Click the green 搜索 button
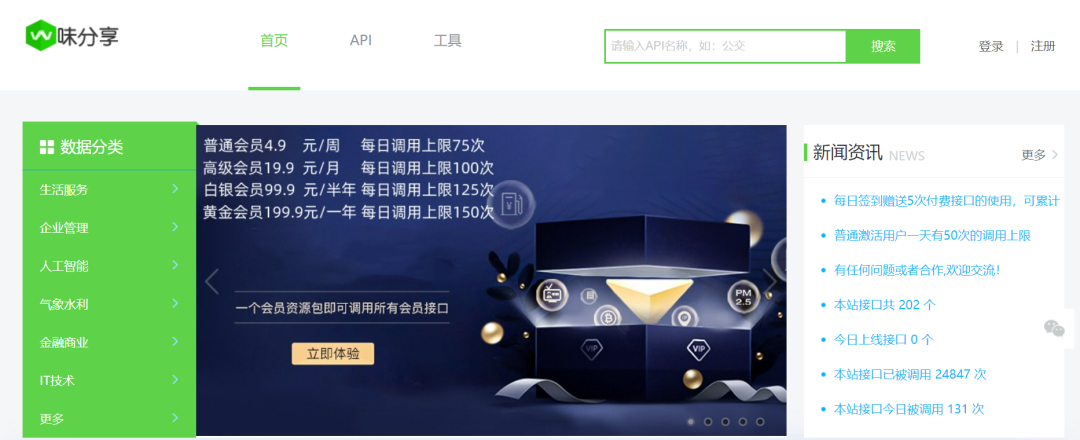This screenshot has height=440, width=1080. [883, 46]
